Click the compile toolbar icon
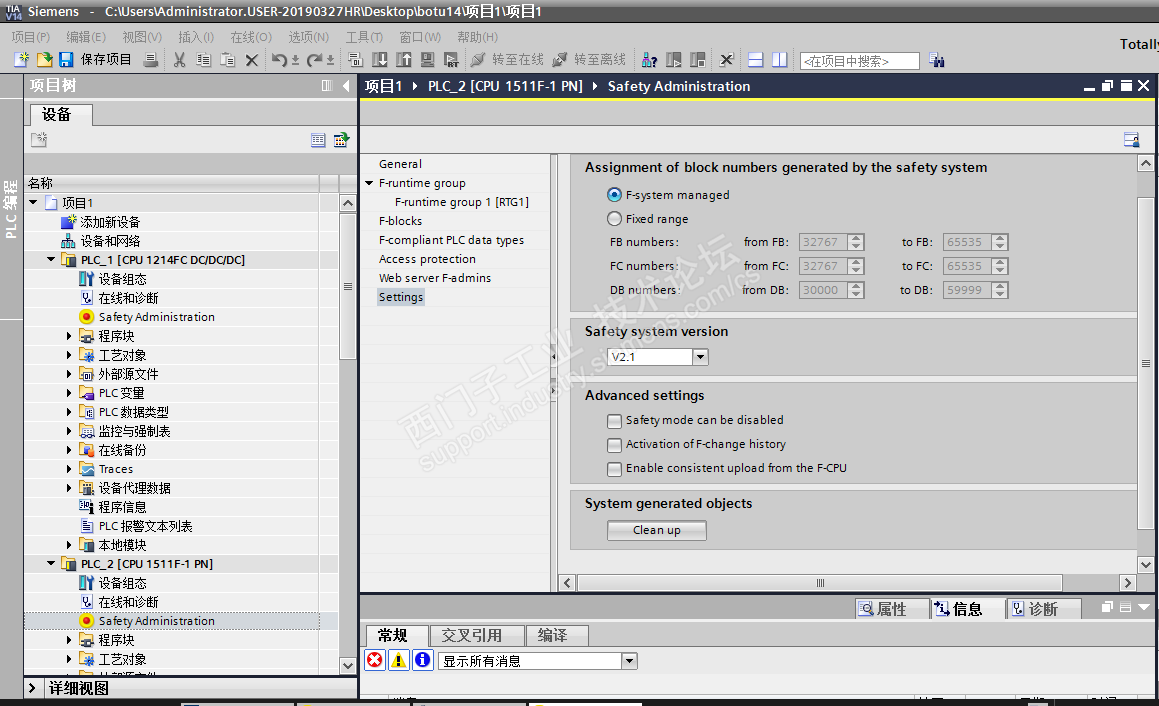The height and width of the screenshot is (706, 1159). pyautogui.click(x=356, y=60)
